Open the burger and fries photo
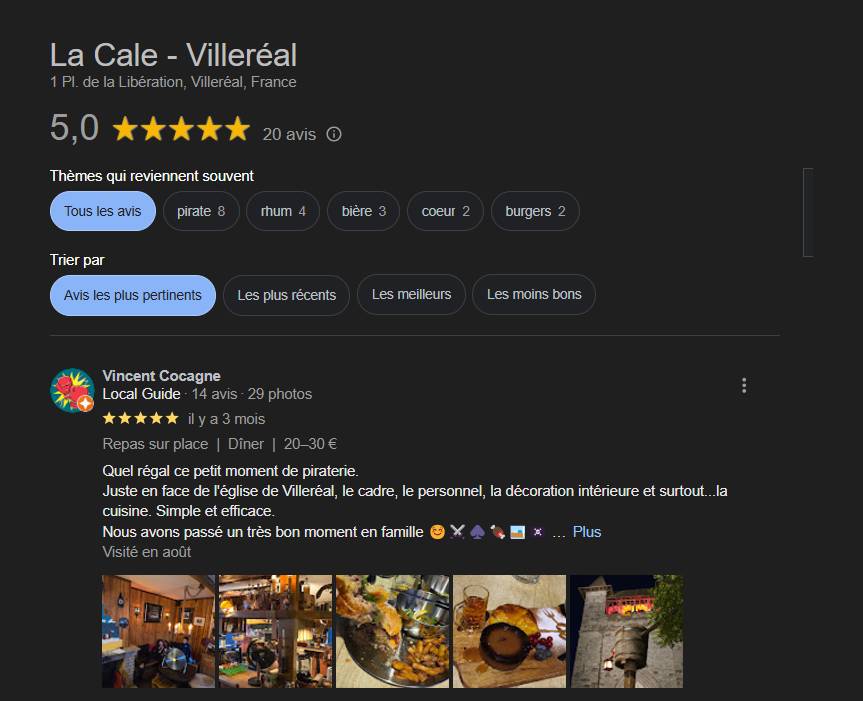 coord(392,631)
